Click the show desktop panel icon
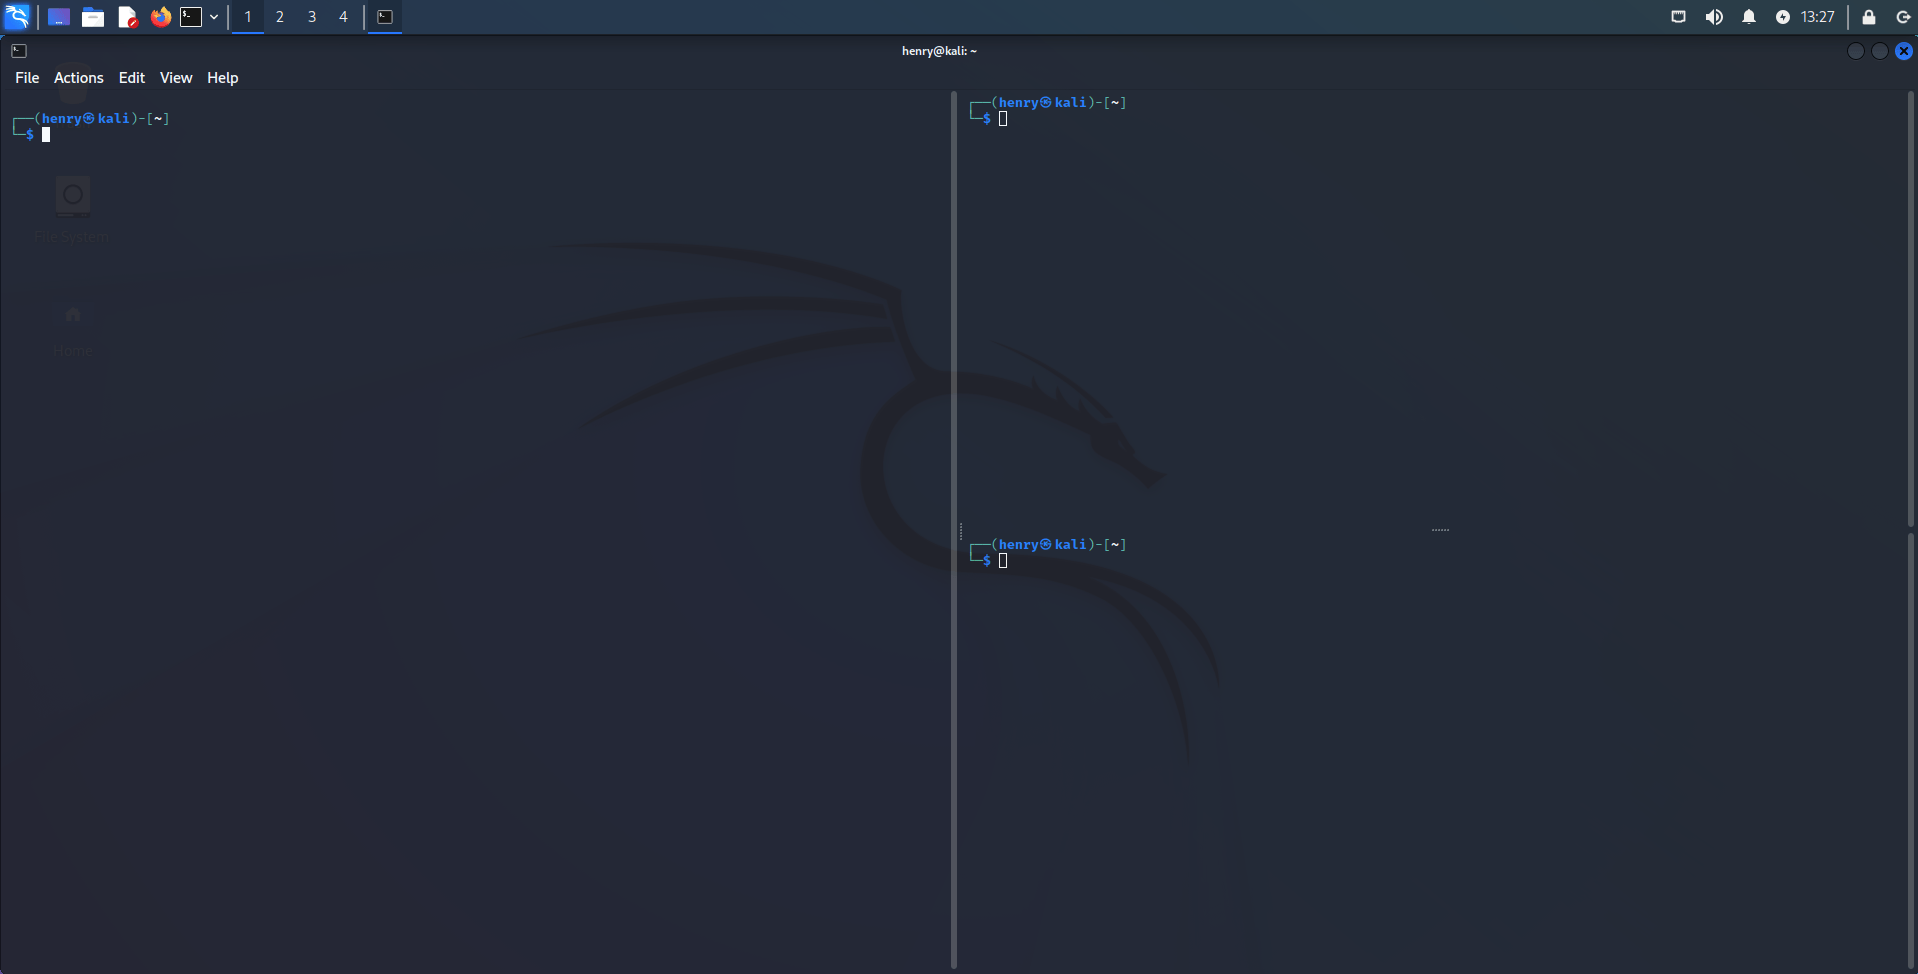The height and width of the screenshot is (974, 1918). pos(59,17)
